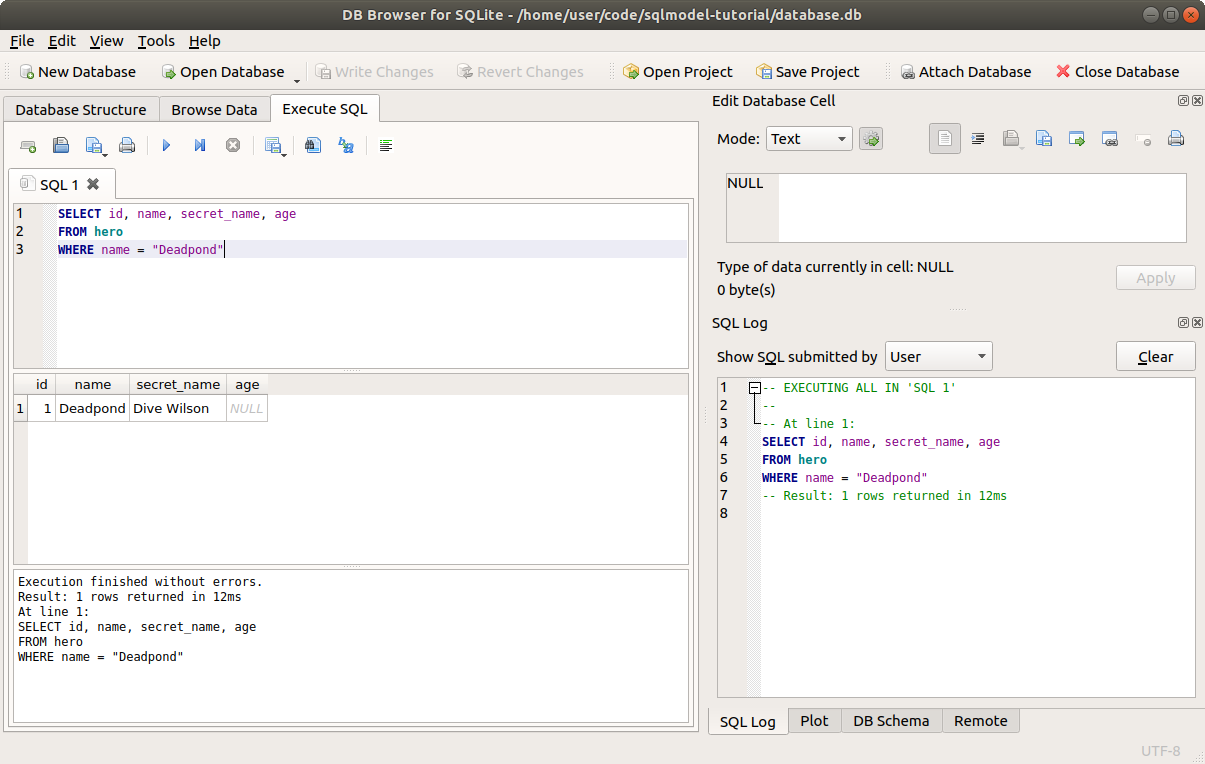Image resolution: width=1205 pixels, height=764 pixels.
Task: Execute the current SQL line
Action: (x=199, y=145)
